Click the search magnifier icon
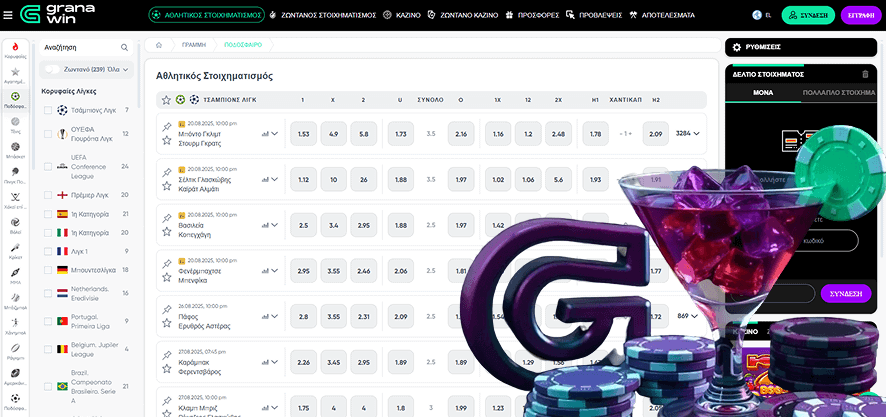 [x=124, y=47]
